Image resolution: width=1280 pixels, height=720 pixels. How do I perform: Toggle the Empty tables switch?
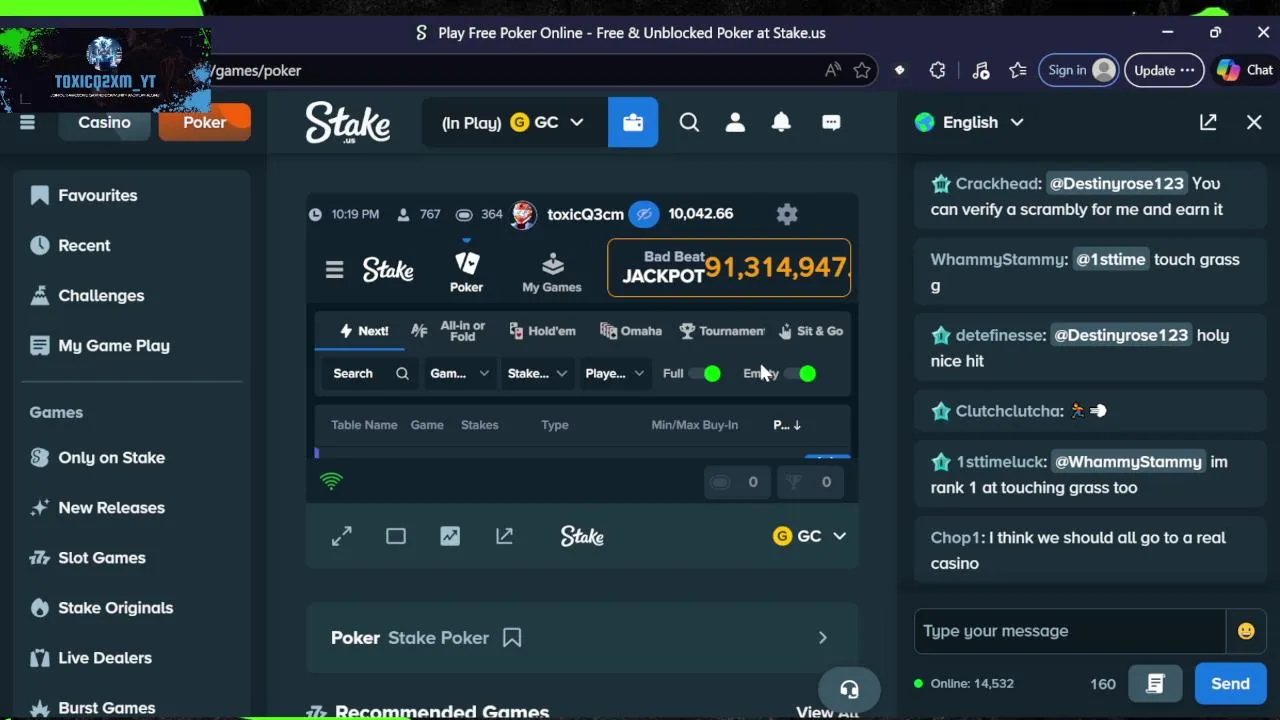pyautogui.click(x=800, y=373)
